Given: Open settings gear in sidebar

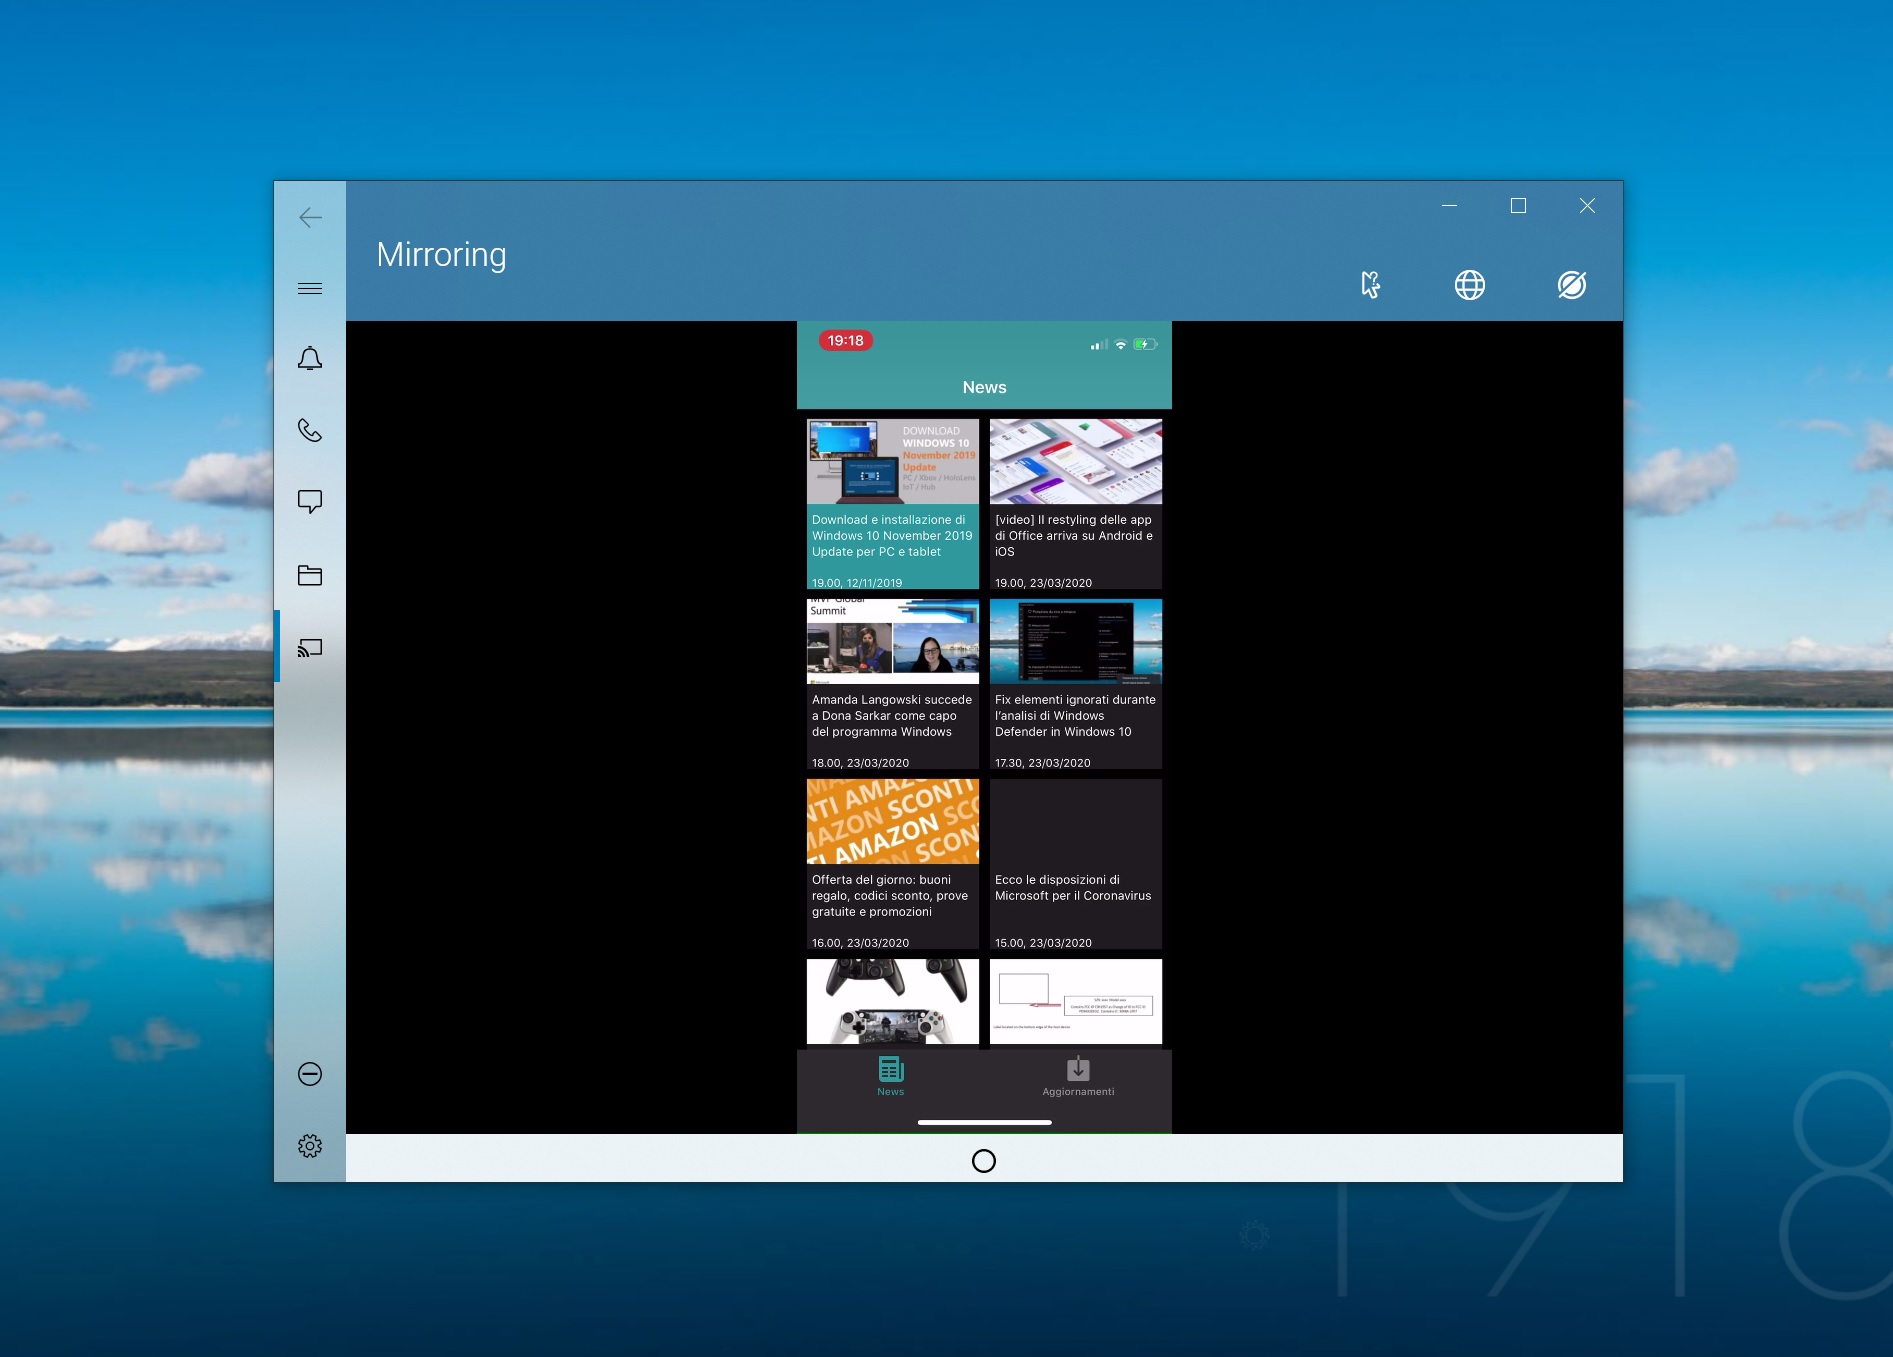Looking at the screenshot, I should pyautogui.click(x=310, y=1146).
